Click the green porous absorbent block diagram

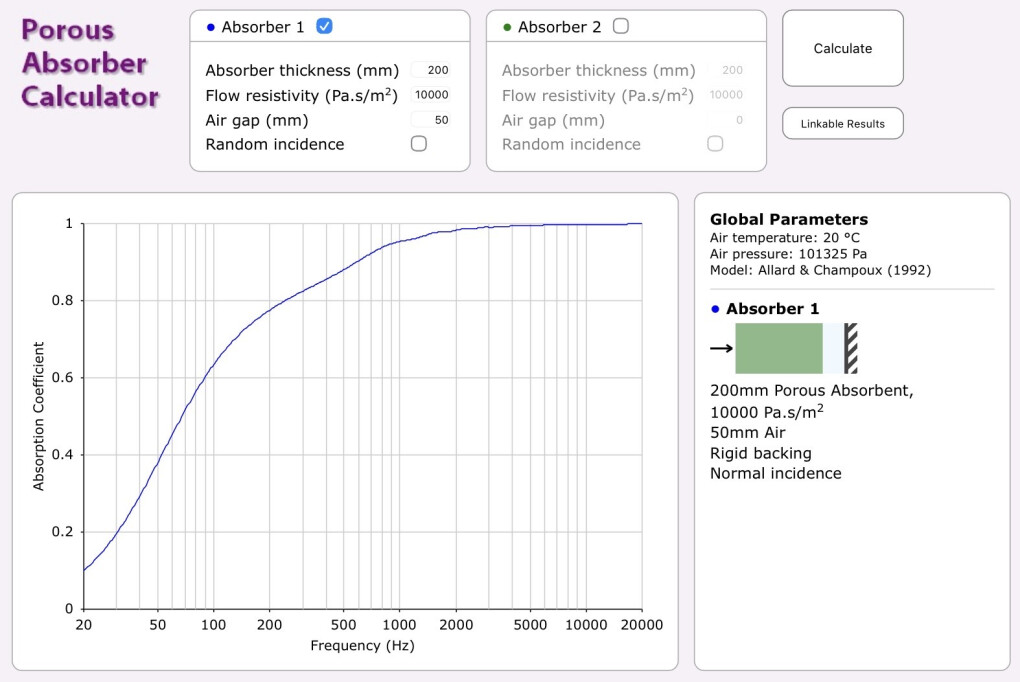[x=779, y=348]
